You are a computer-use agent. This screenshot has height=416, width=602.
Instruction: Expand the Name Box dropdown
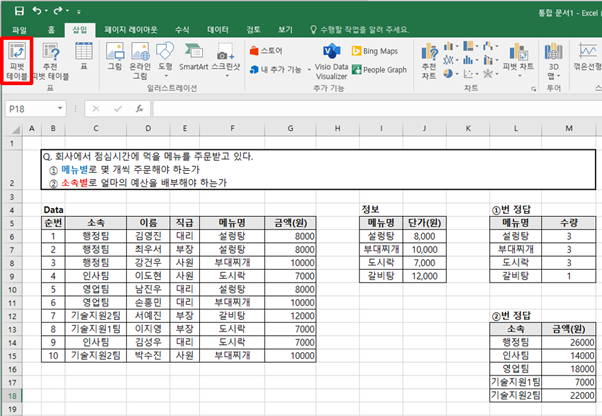[60, 109]
